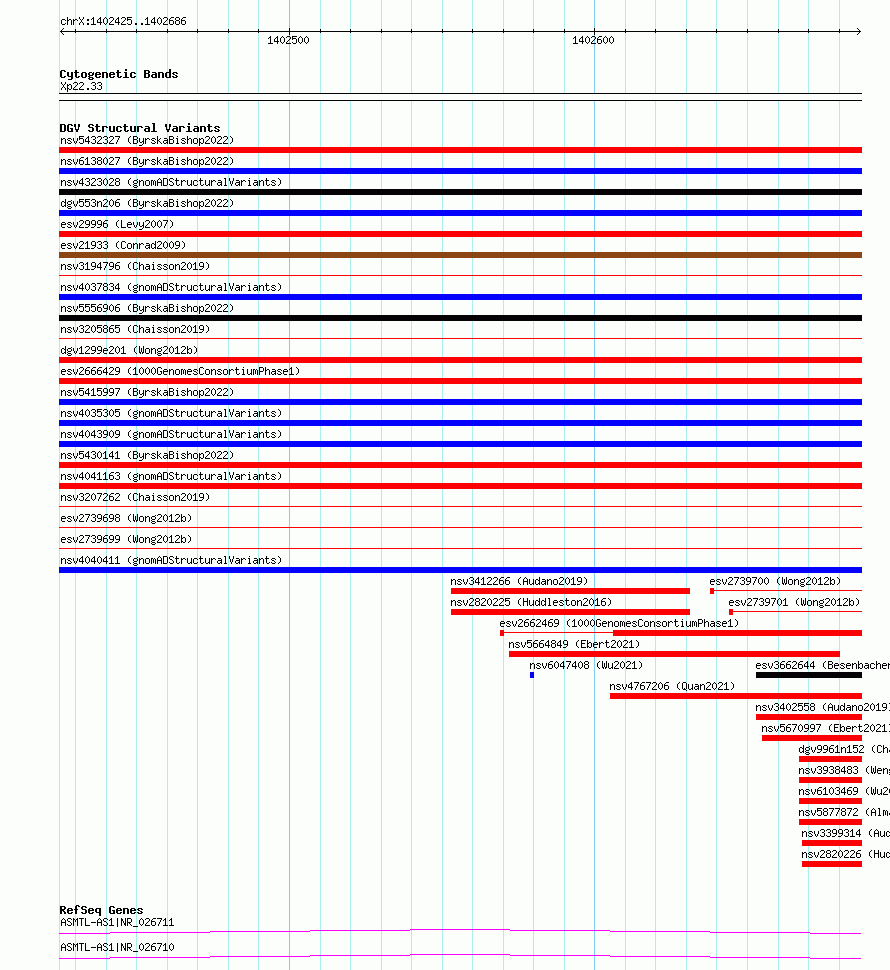
Task: Click the nsv3194796 (Chaisson2019) label
Action: [135, 267]
